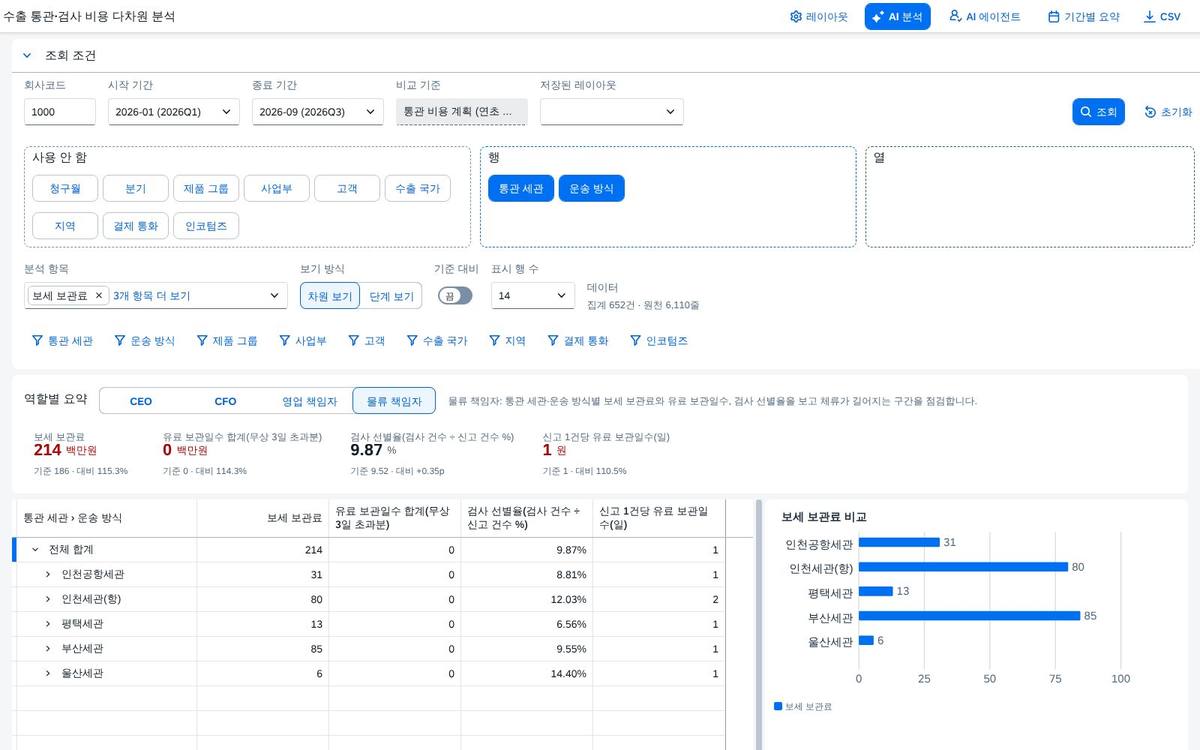Image resolution: width=1200 pixels, height=750 pixels.
Task: Open 기간별 요약 calendar button
Action: pyautogui.click(x=1083, y=17)
